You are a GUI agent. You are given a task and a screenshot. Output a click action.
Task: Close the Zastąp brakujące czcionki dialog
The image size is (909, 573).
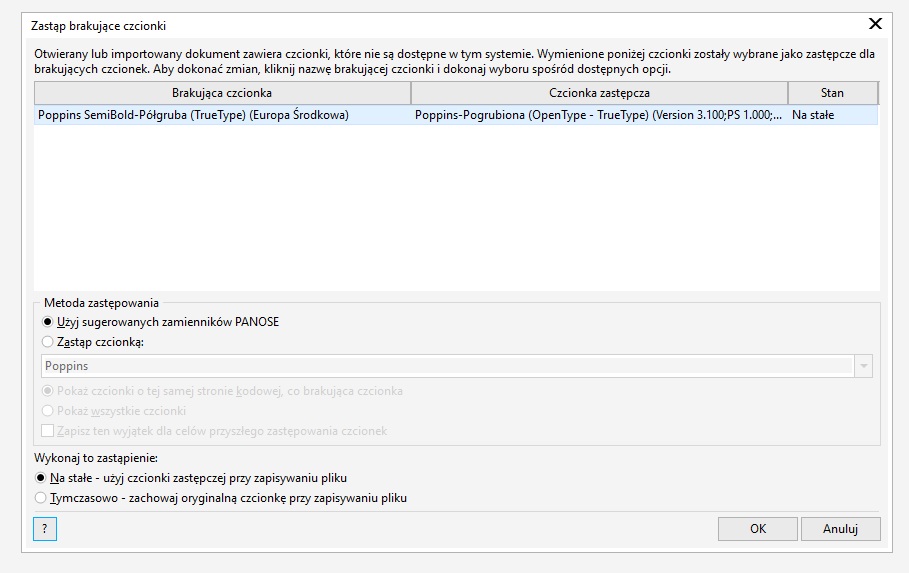tap(875, 24)
